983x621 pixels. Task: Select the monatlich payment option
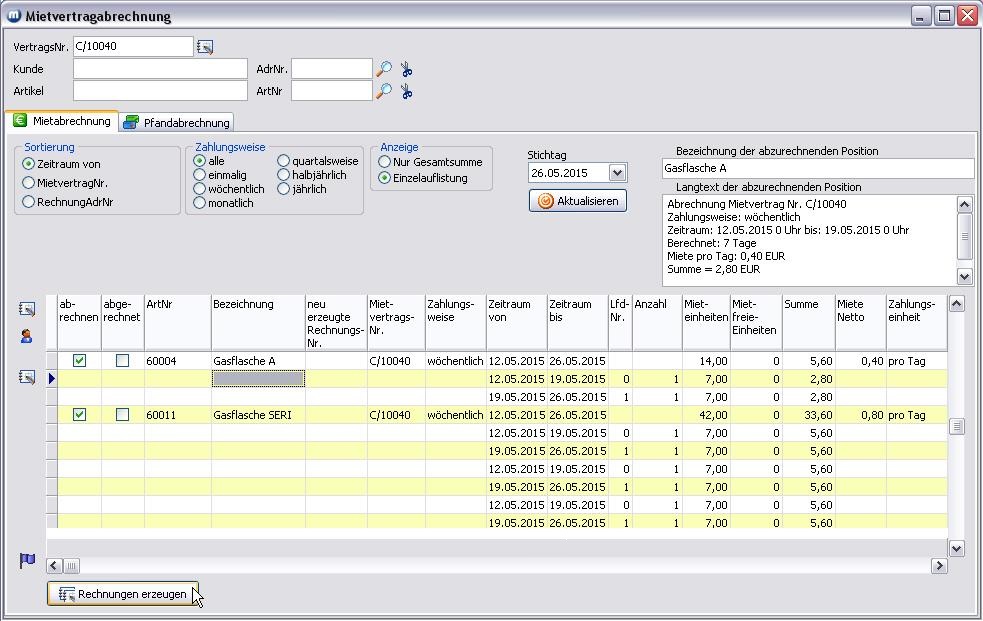pos(200,203)
